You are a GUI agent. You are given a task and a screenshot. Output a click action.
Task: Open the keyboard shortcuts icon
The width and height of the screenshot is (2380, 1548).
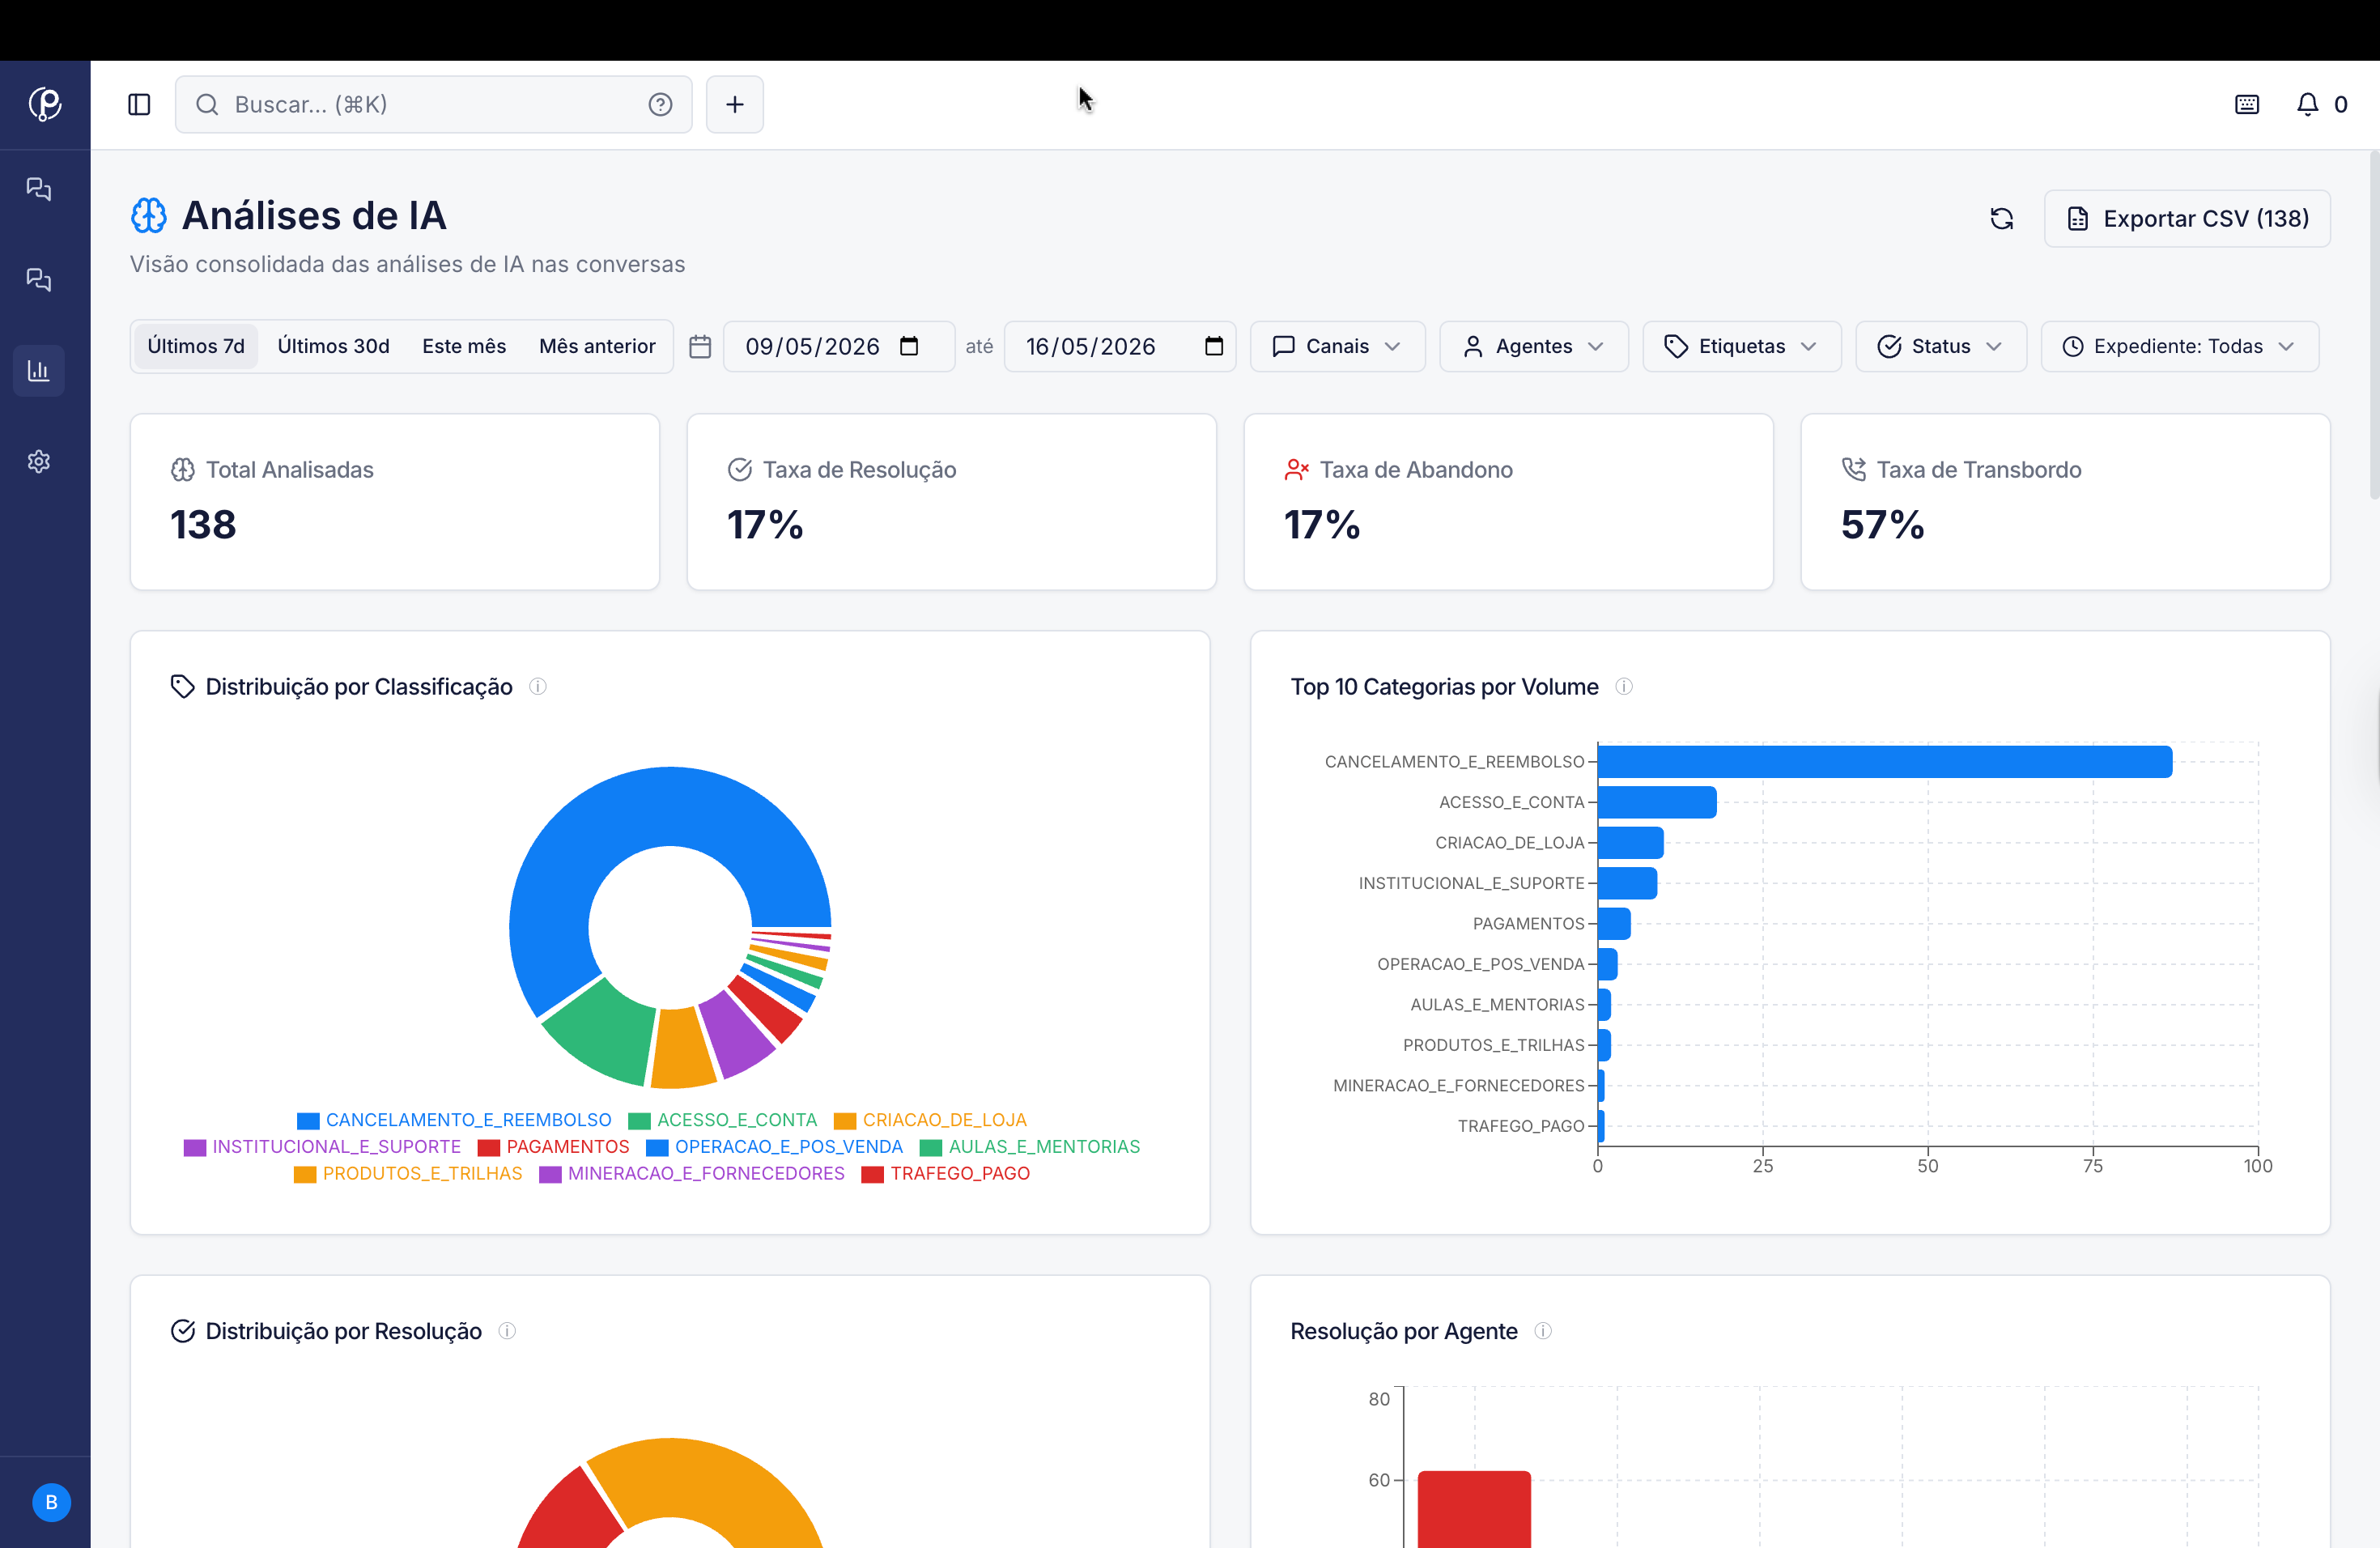(2247, 104)
